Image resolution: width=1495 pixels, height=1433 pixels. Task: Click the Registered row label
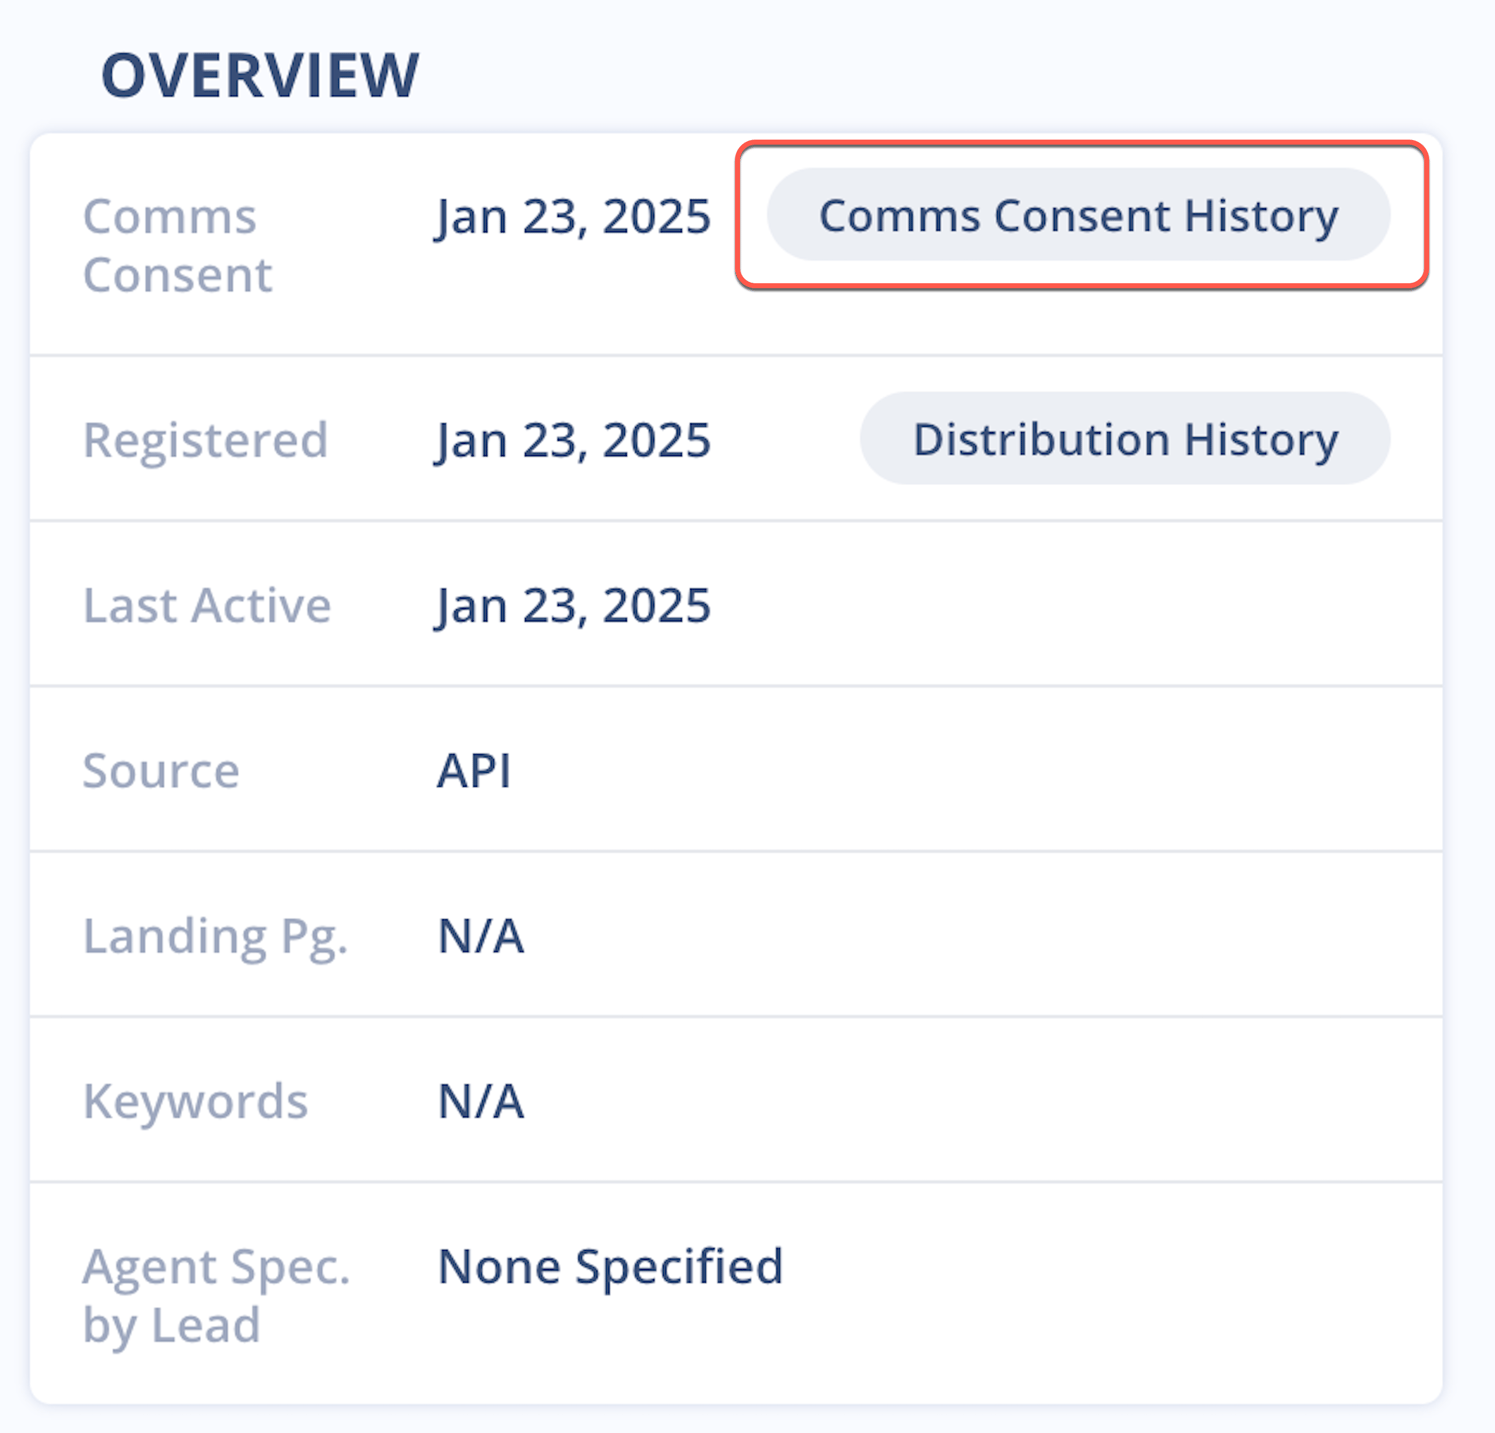coord(206,439)
